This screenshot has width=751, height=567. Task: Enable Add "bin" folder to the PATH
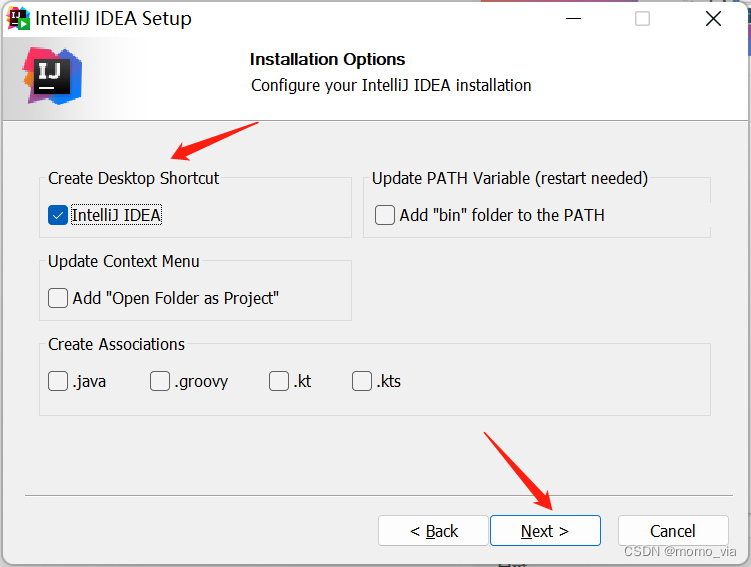tap(385, 215)
